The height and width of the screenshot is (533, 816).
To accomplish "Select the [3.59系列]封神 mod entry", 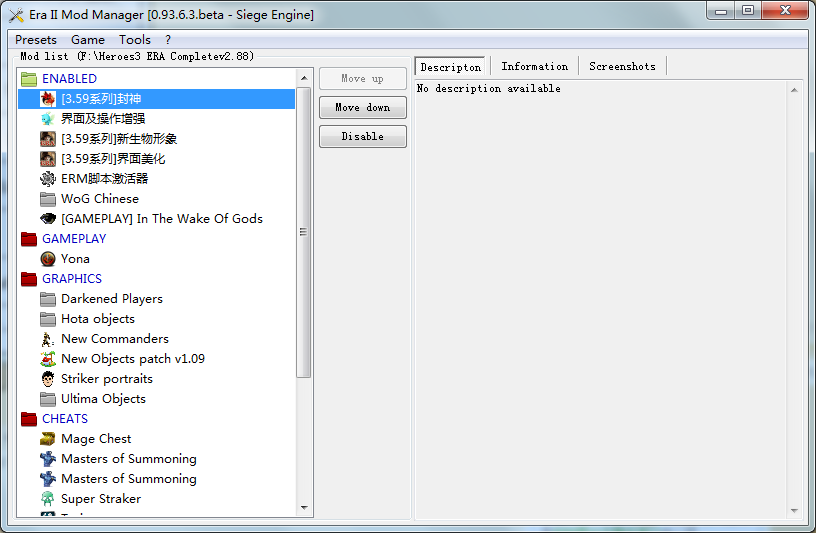I will (x=157, y=99).
